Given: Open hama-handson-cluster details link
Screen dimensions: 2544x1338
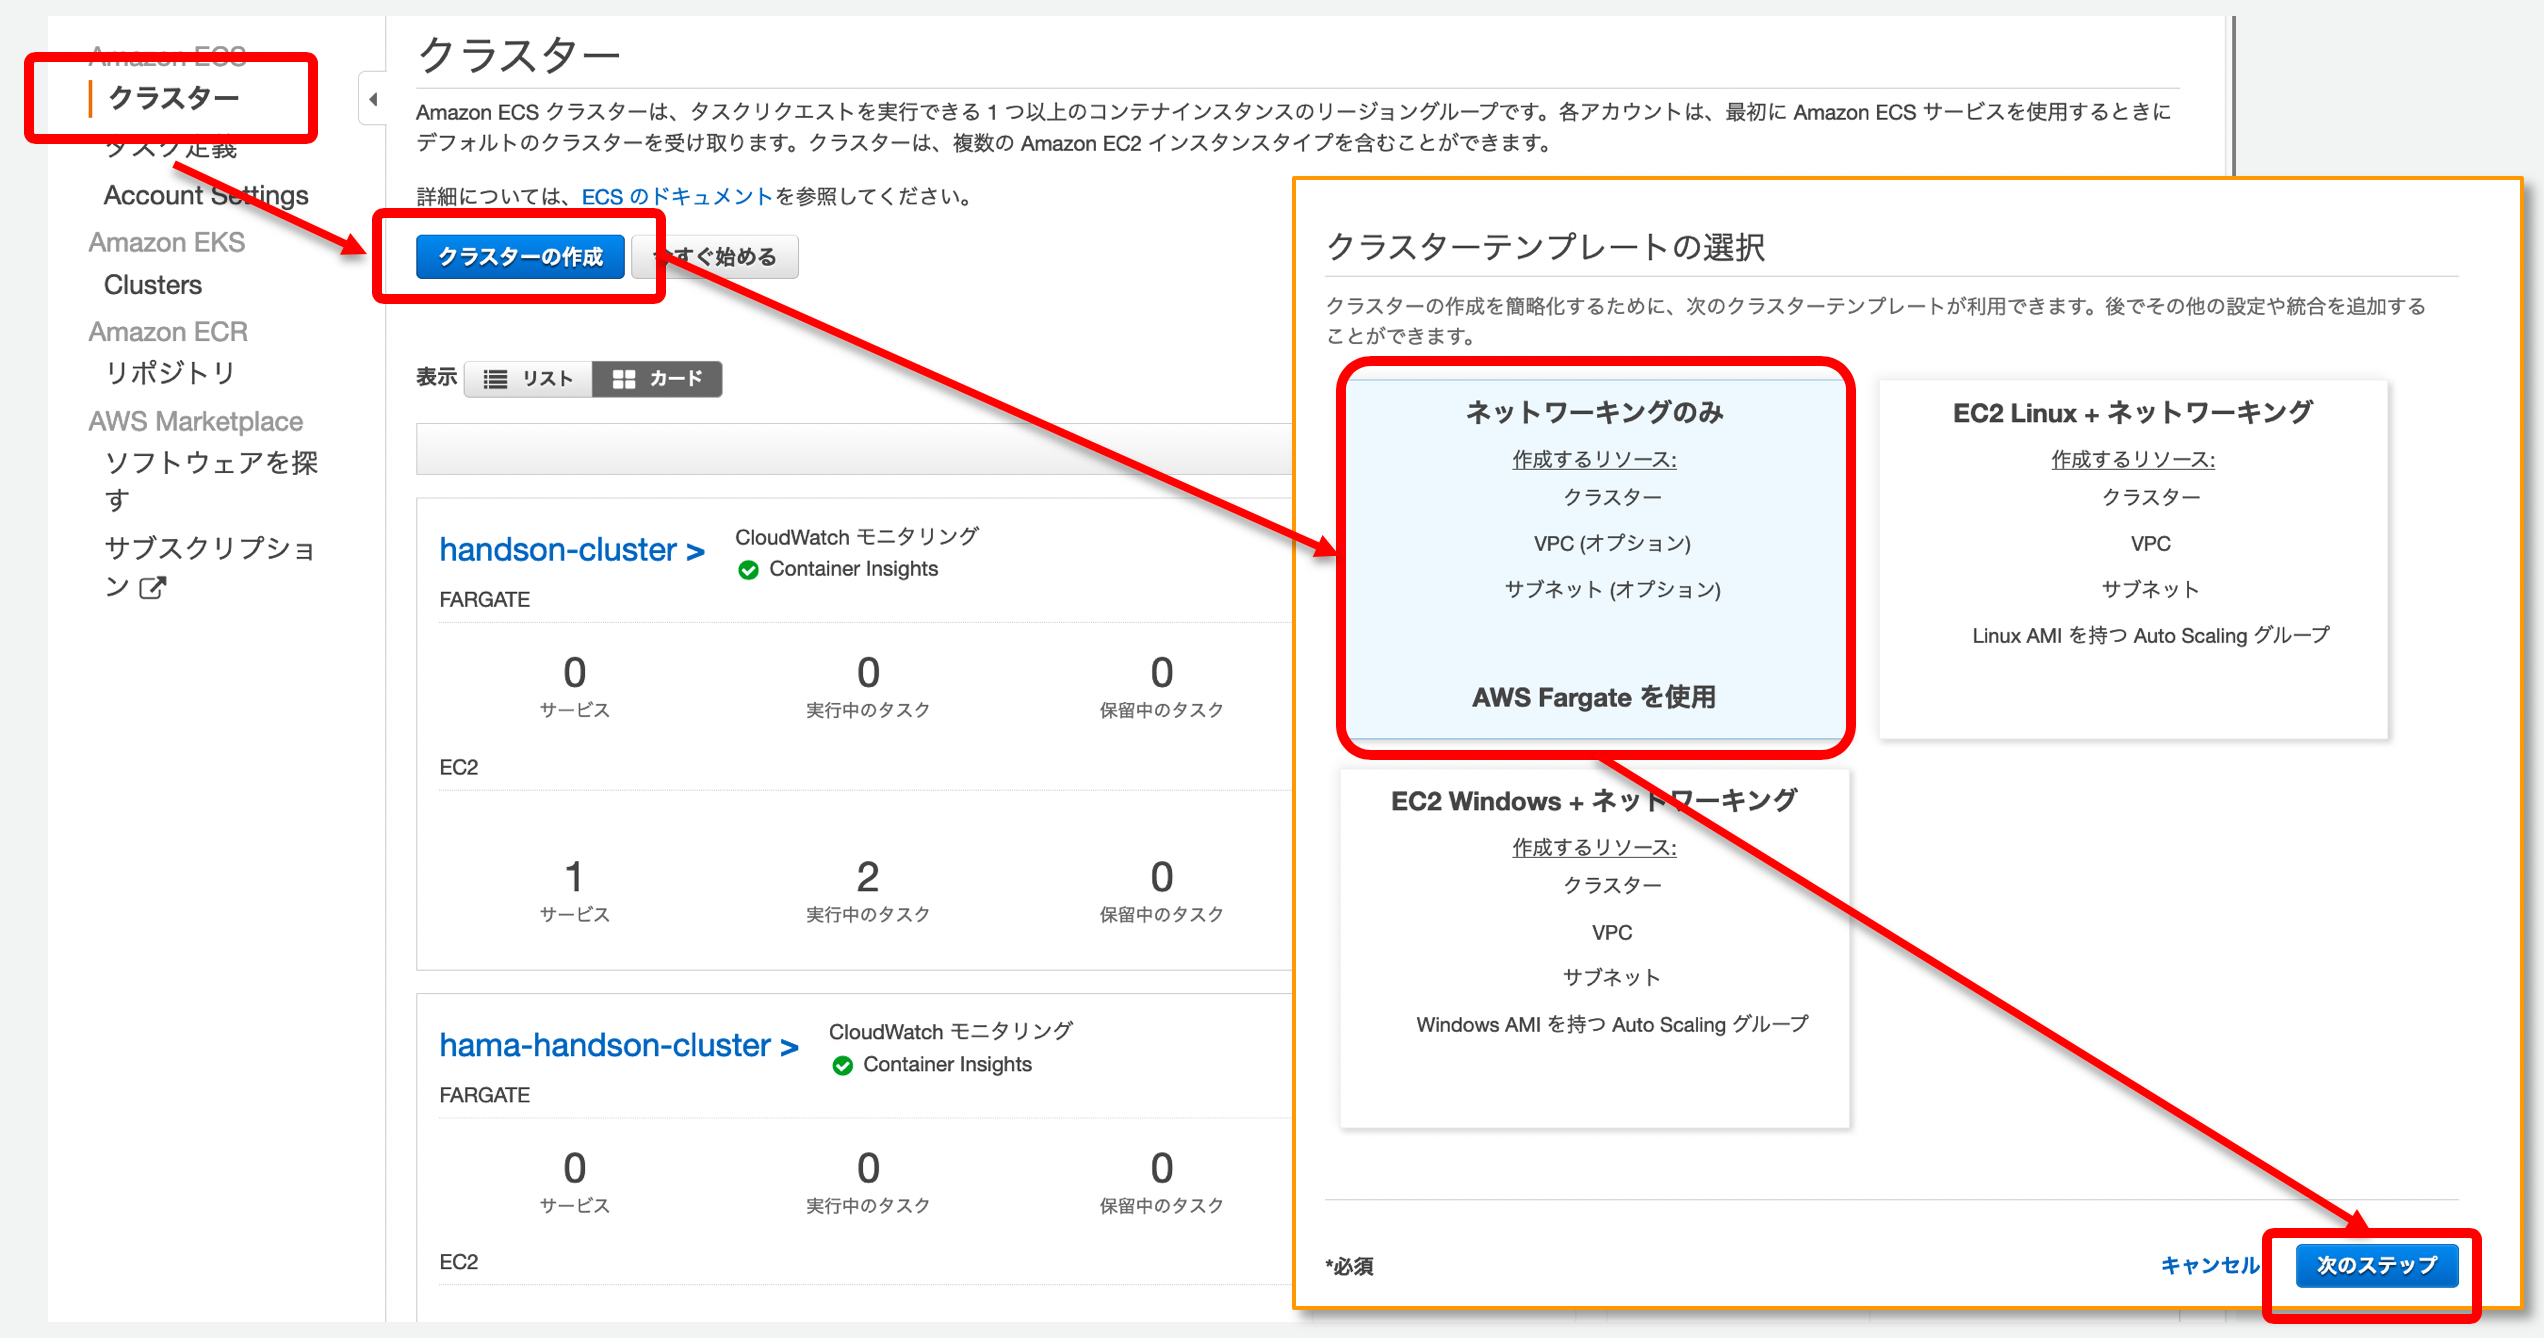Looking at the screenshot, I should pyautogui.click(x=619, y=1045).
